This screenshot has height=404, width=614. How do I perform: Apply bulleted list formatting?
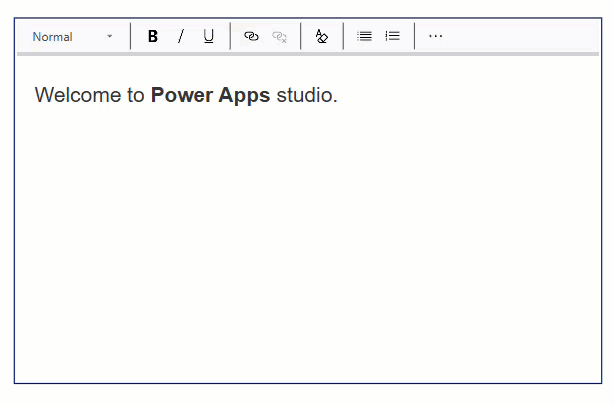pyautogui.click(x=364, y=36)
